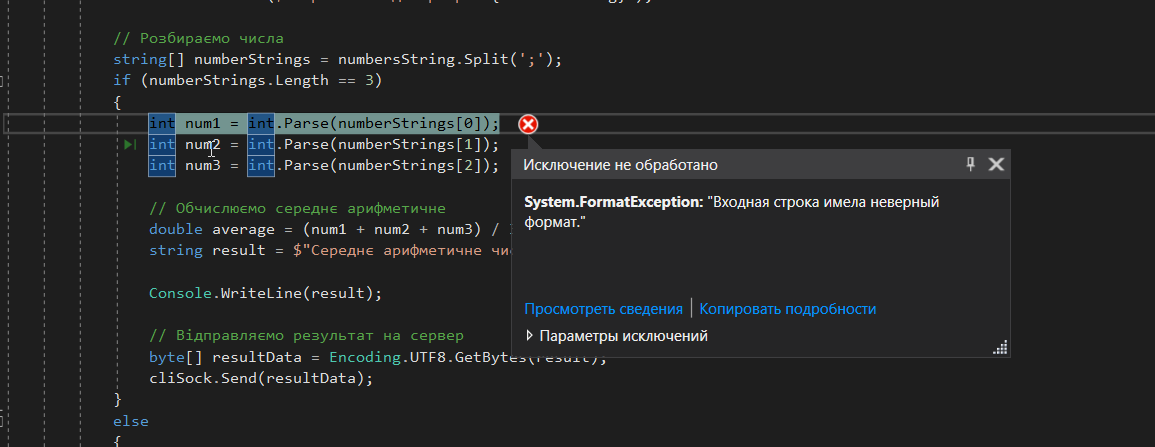
Task: Click the 'if (numberStrings.Length == 3)' line
Action: (x=248, y=80)
